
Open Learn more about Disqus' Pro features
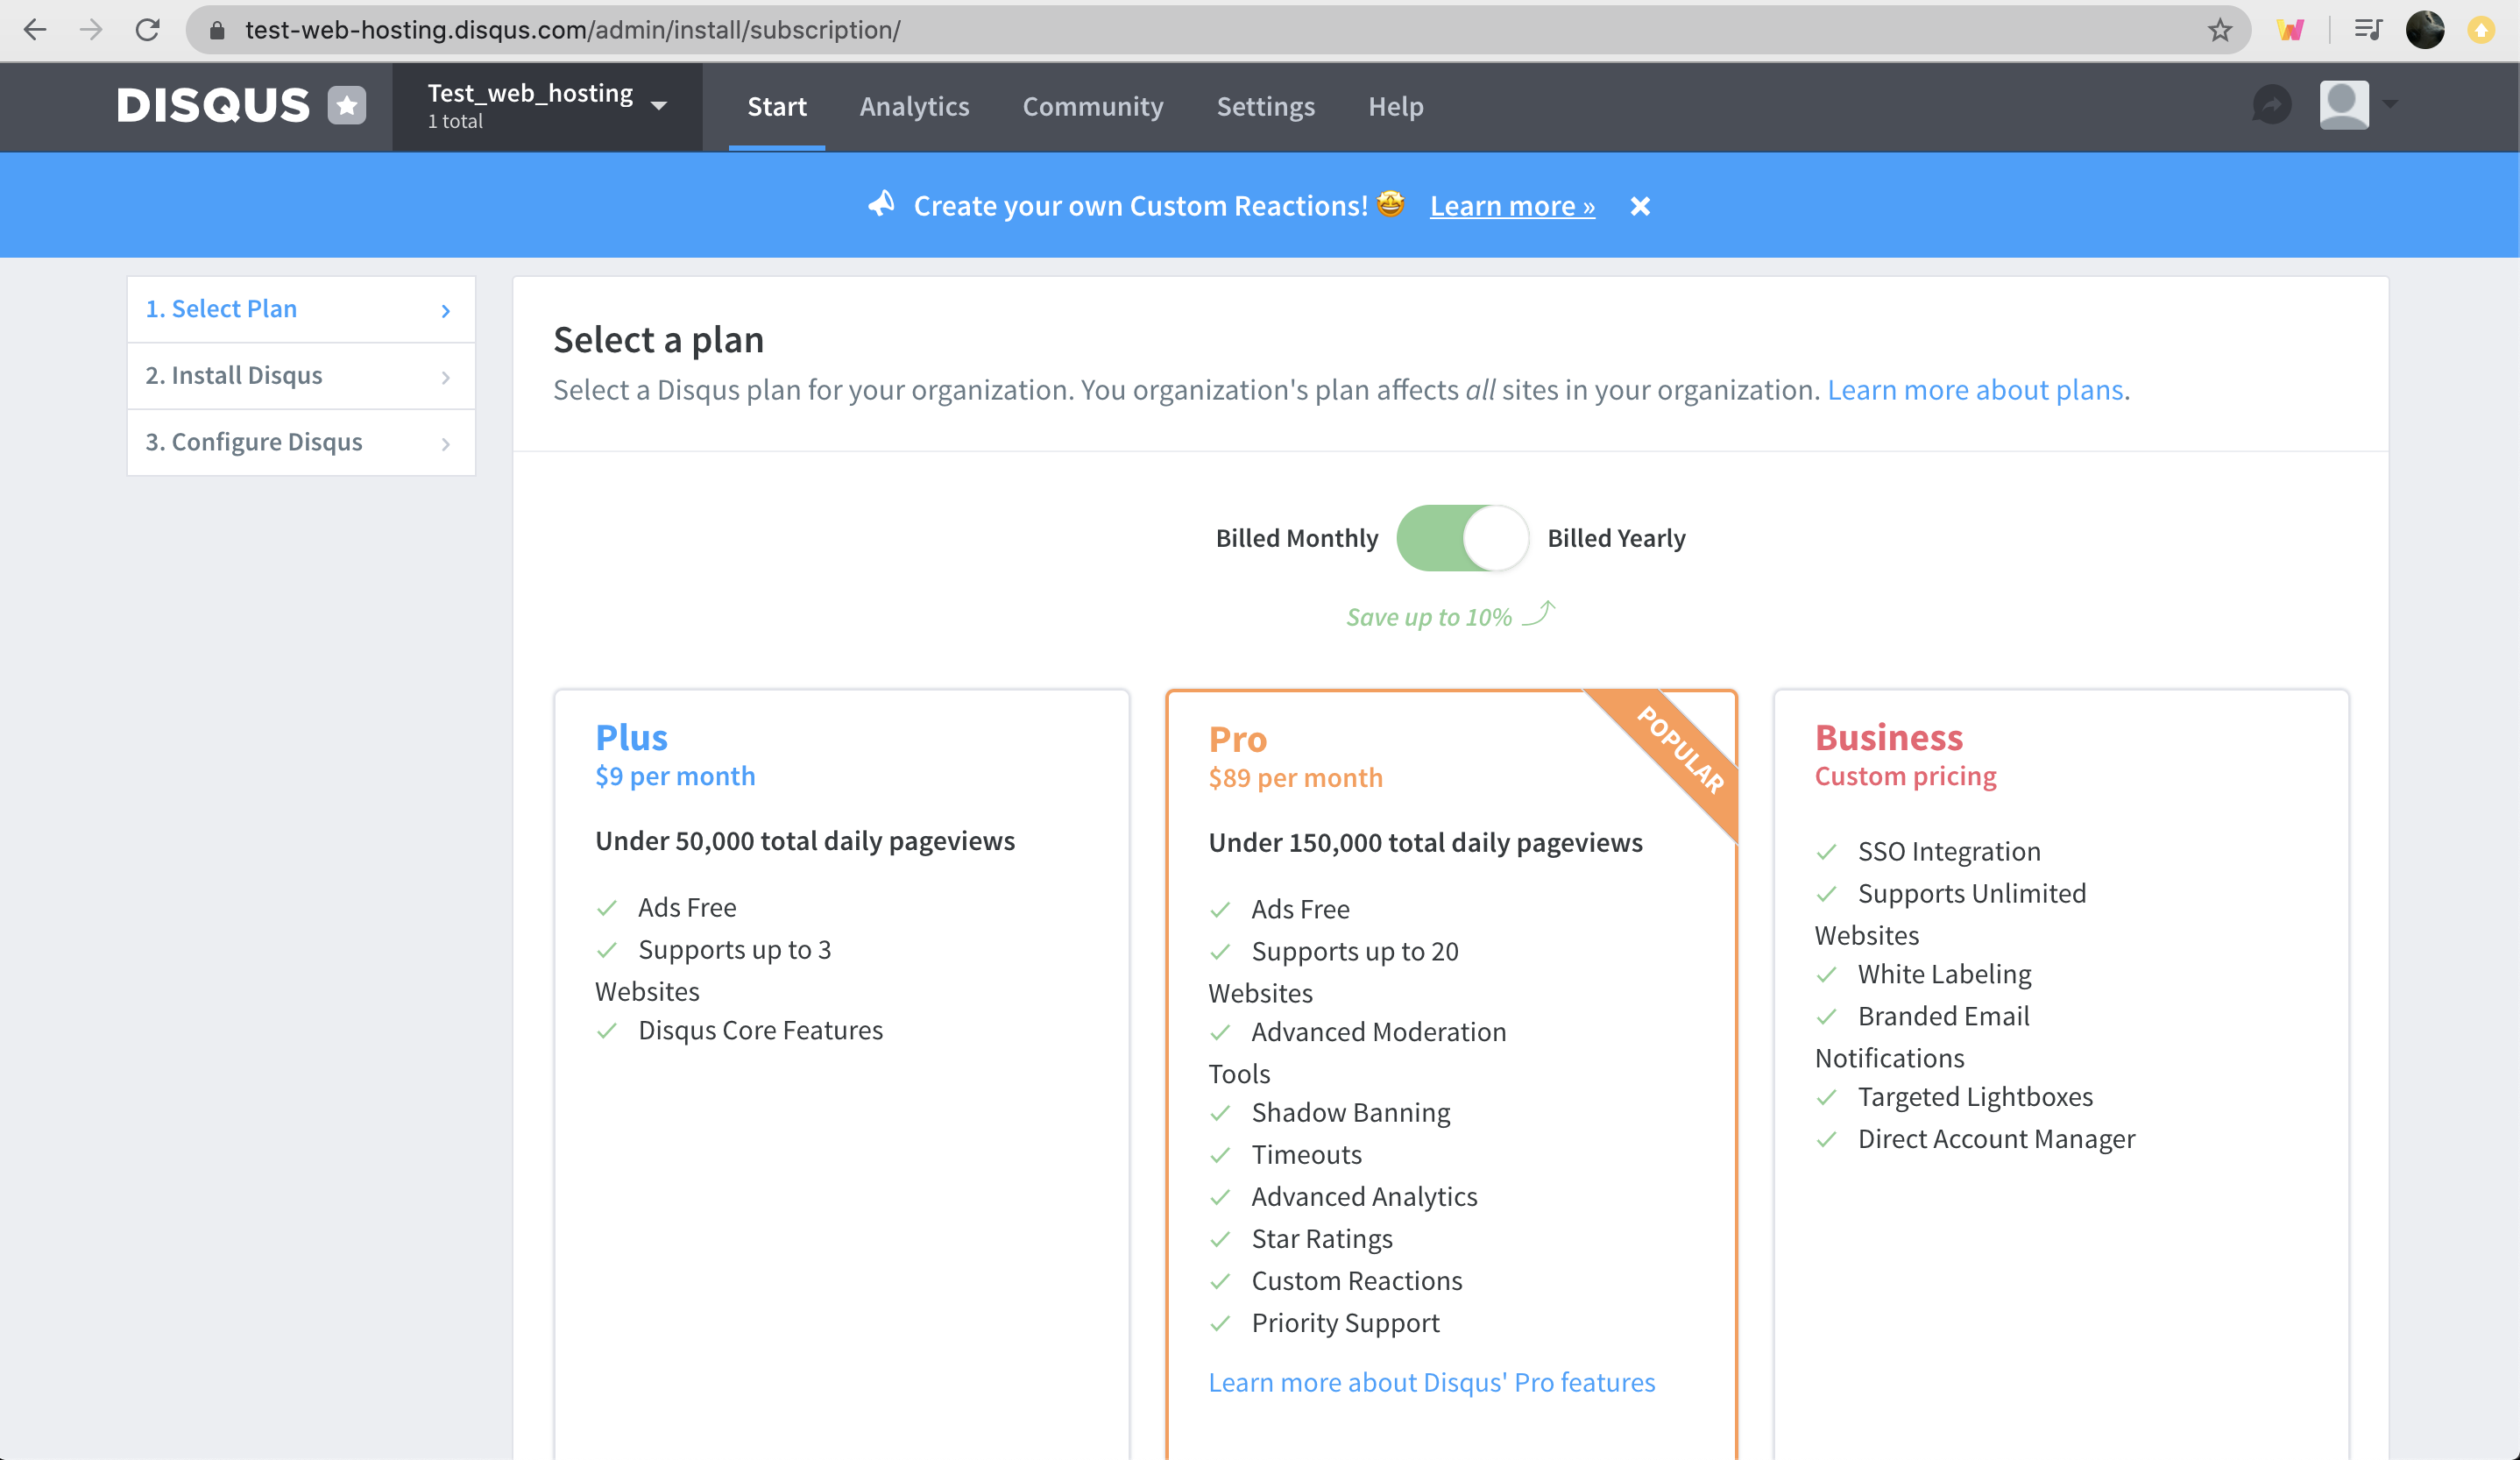[x=1431, y=1382]
